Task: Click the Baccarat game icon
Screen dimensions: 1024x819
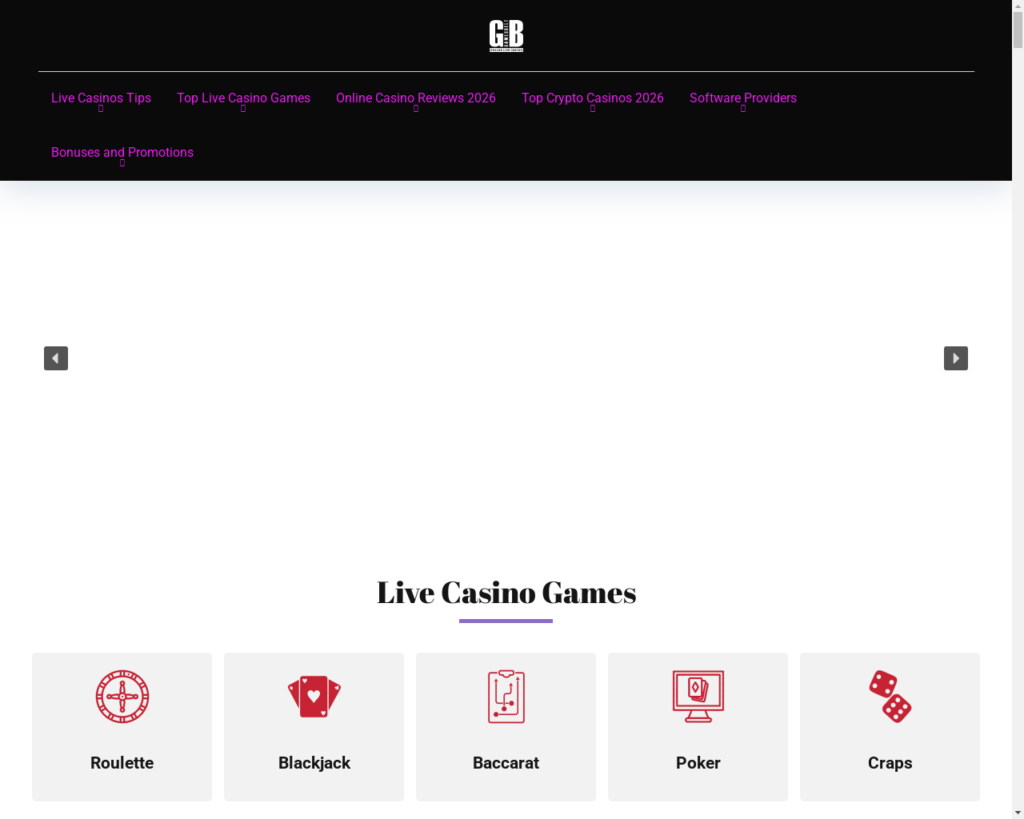Action: [x=506, y=696]
